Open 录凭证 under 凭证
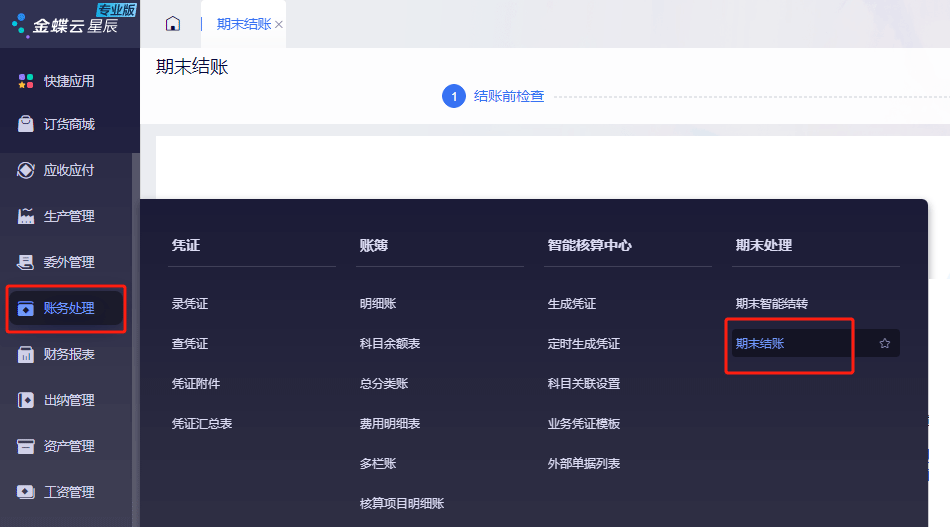This screenshot has height=527, width=950. pyautogui.click(x=190, y=303)
